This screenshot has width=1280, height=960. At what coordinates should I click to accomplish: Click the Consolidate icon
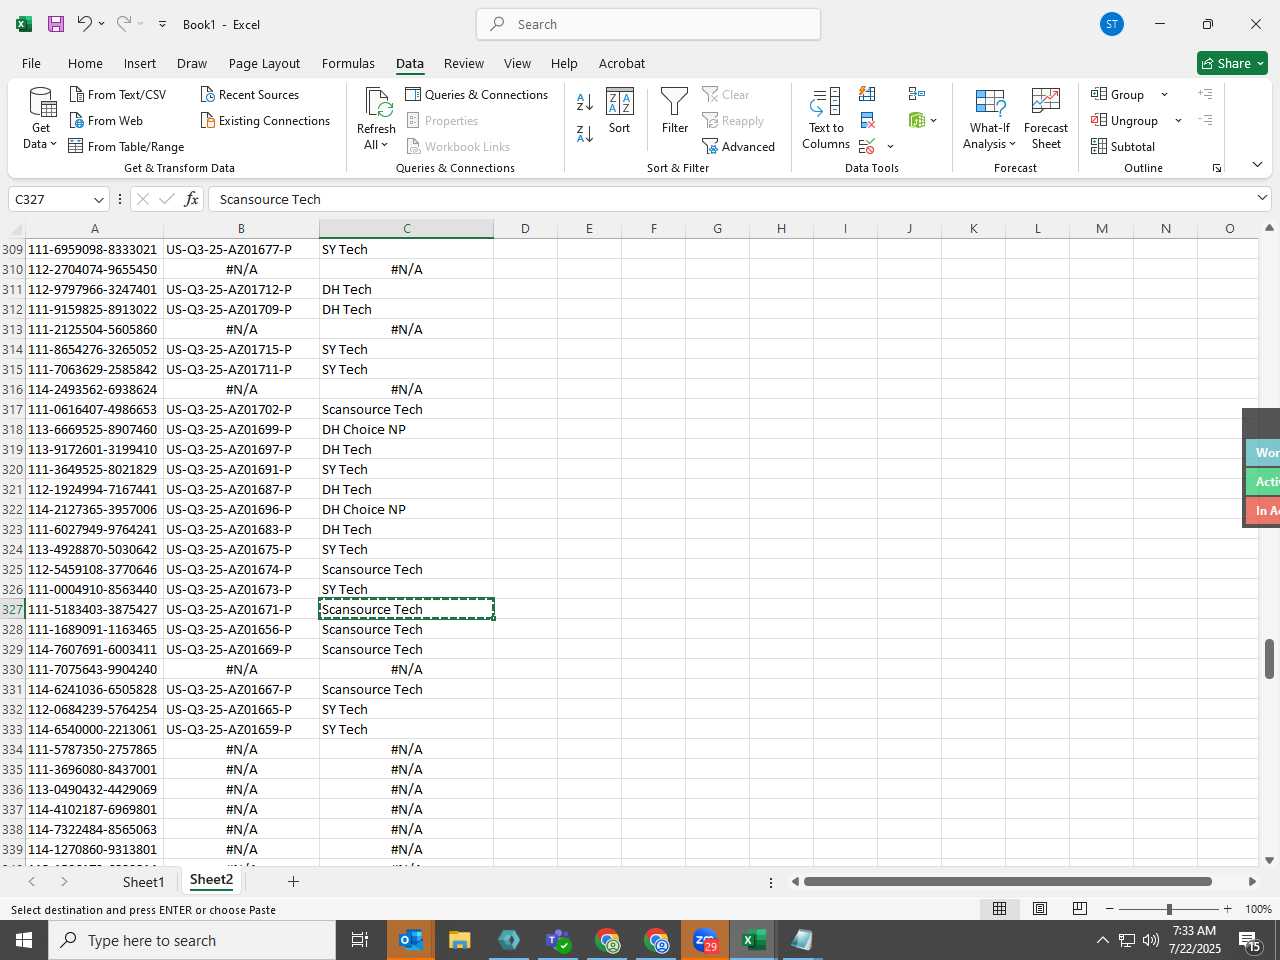[917, 94]
